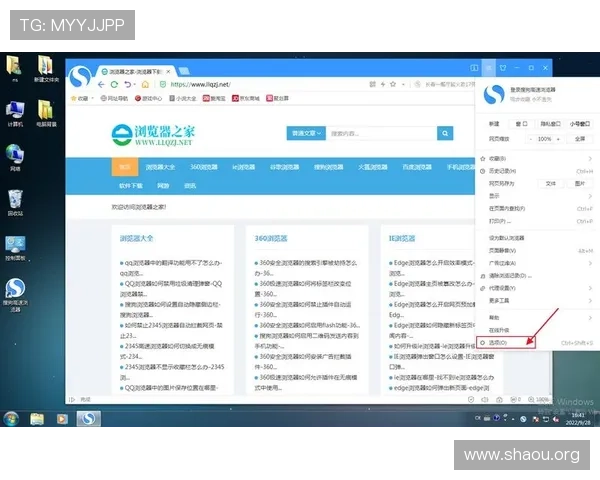The width and height of the screenshot is (600, 480).
Task: Click the skin shirt icon in title bar
Action: [x=503, y=68]
